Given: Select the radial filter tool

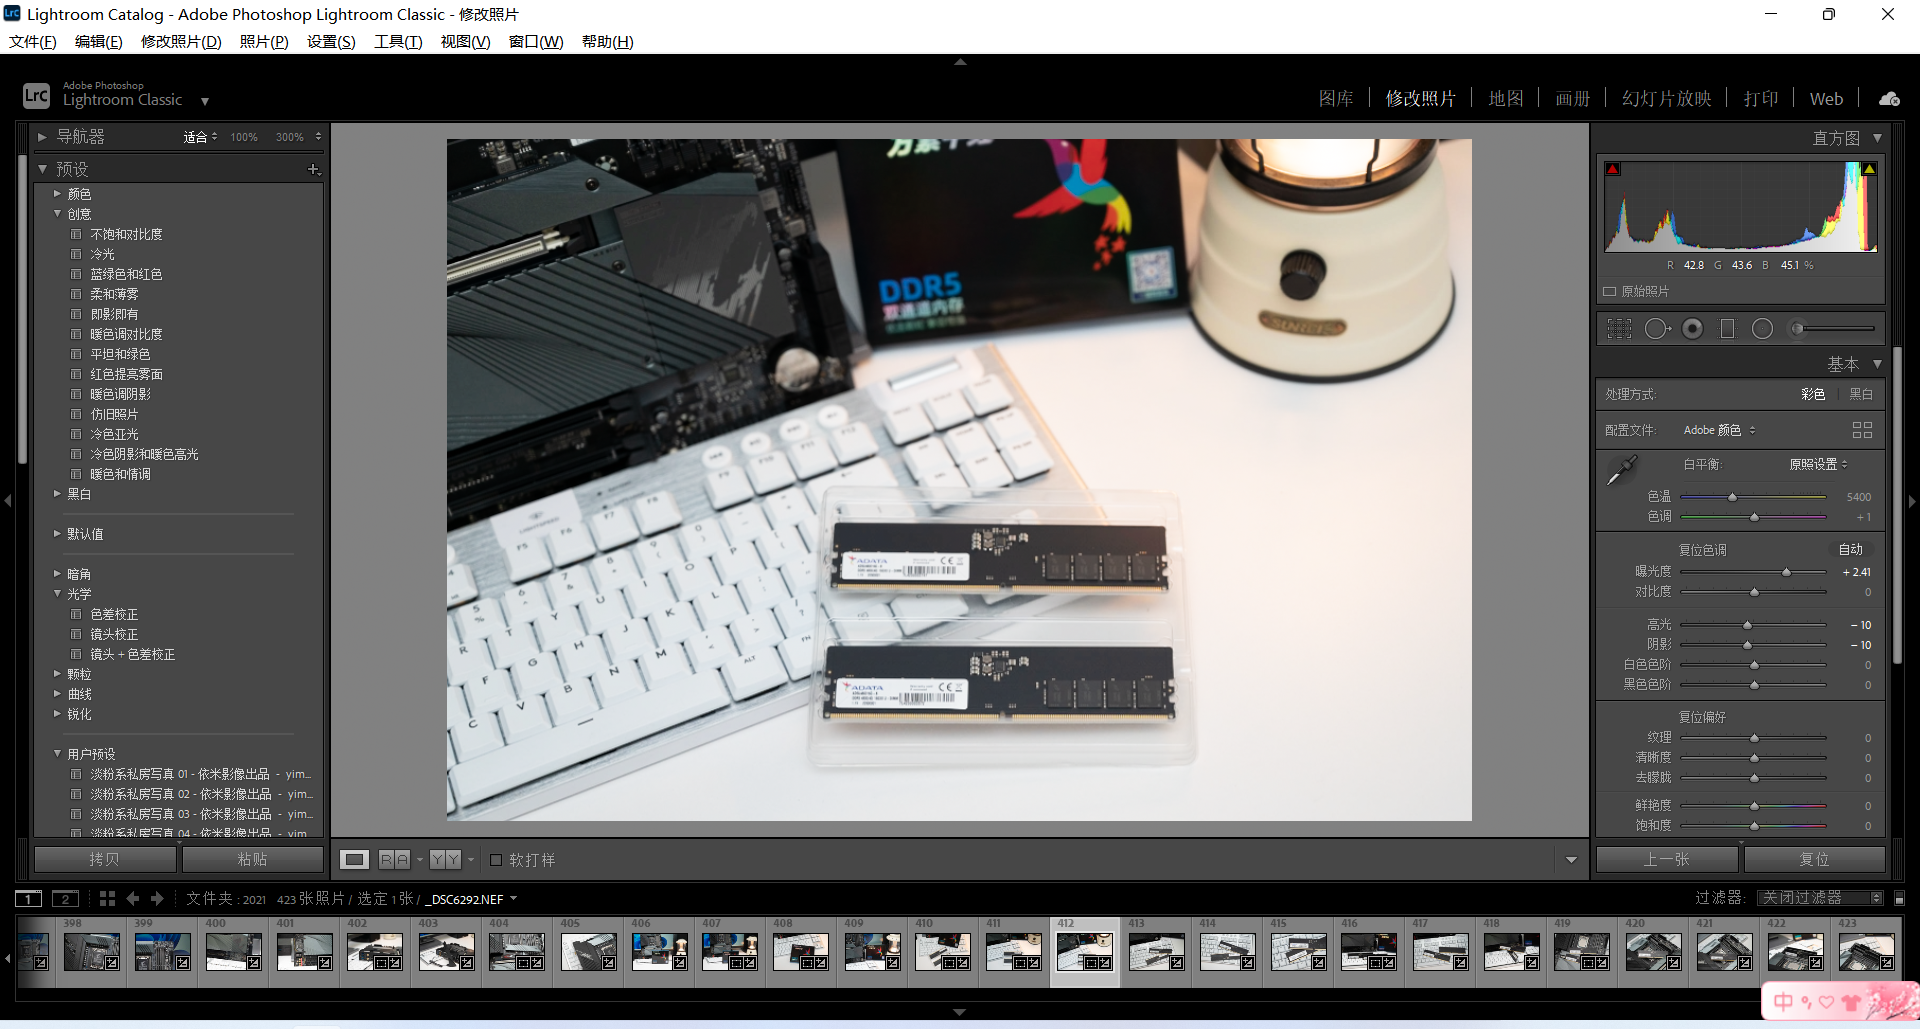Looking at the screenshot, I should 1762,329.
